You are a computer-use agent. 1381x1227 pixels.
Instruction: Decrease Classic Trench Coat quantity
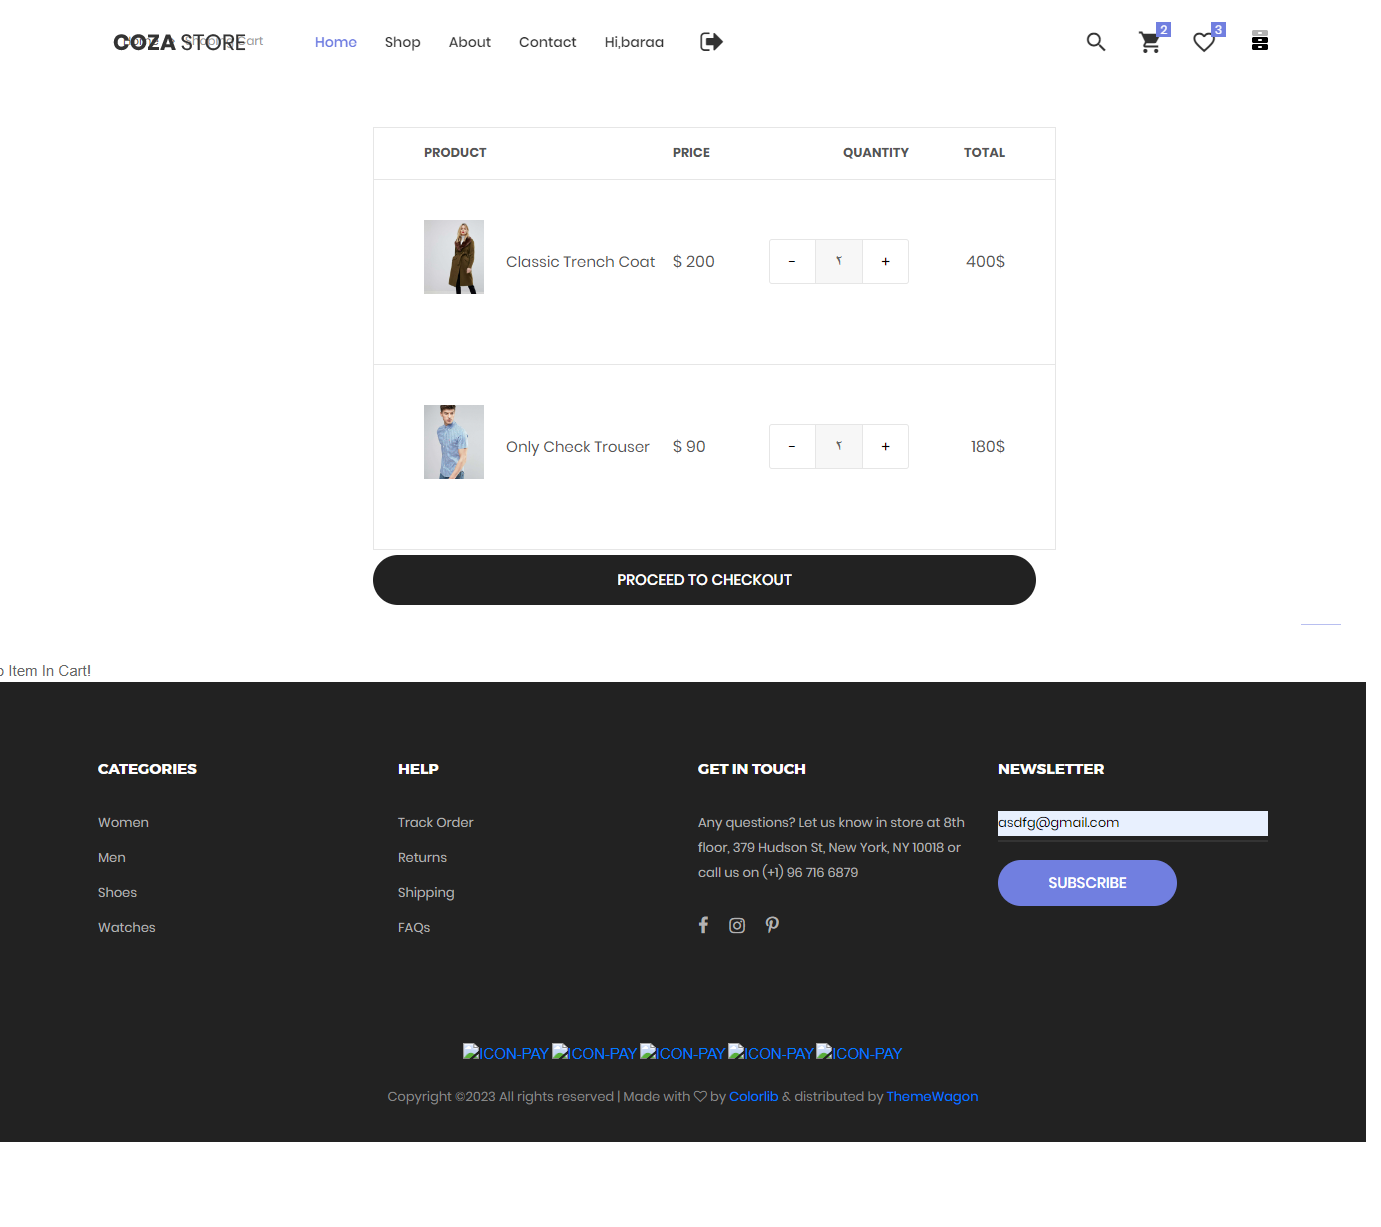coord(792,262)
